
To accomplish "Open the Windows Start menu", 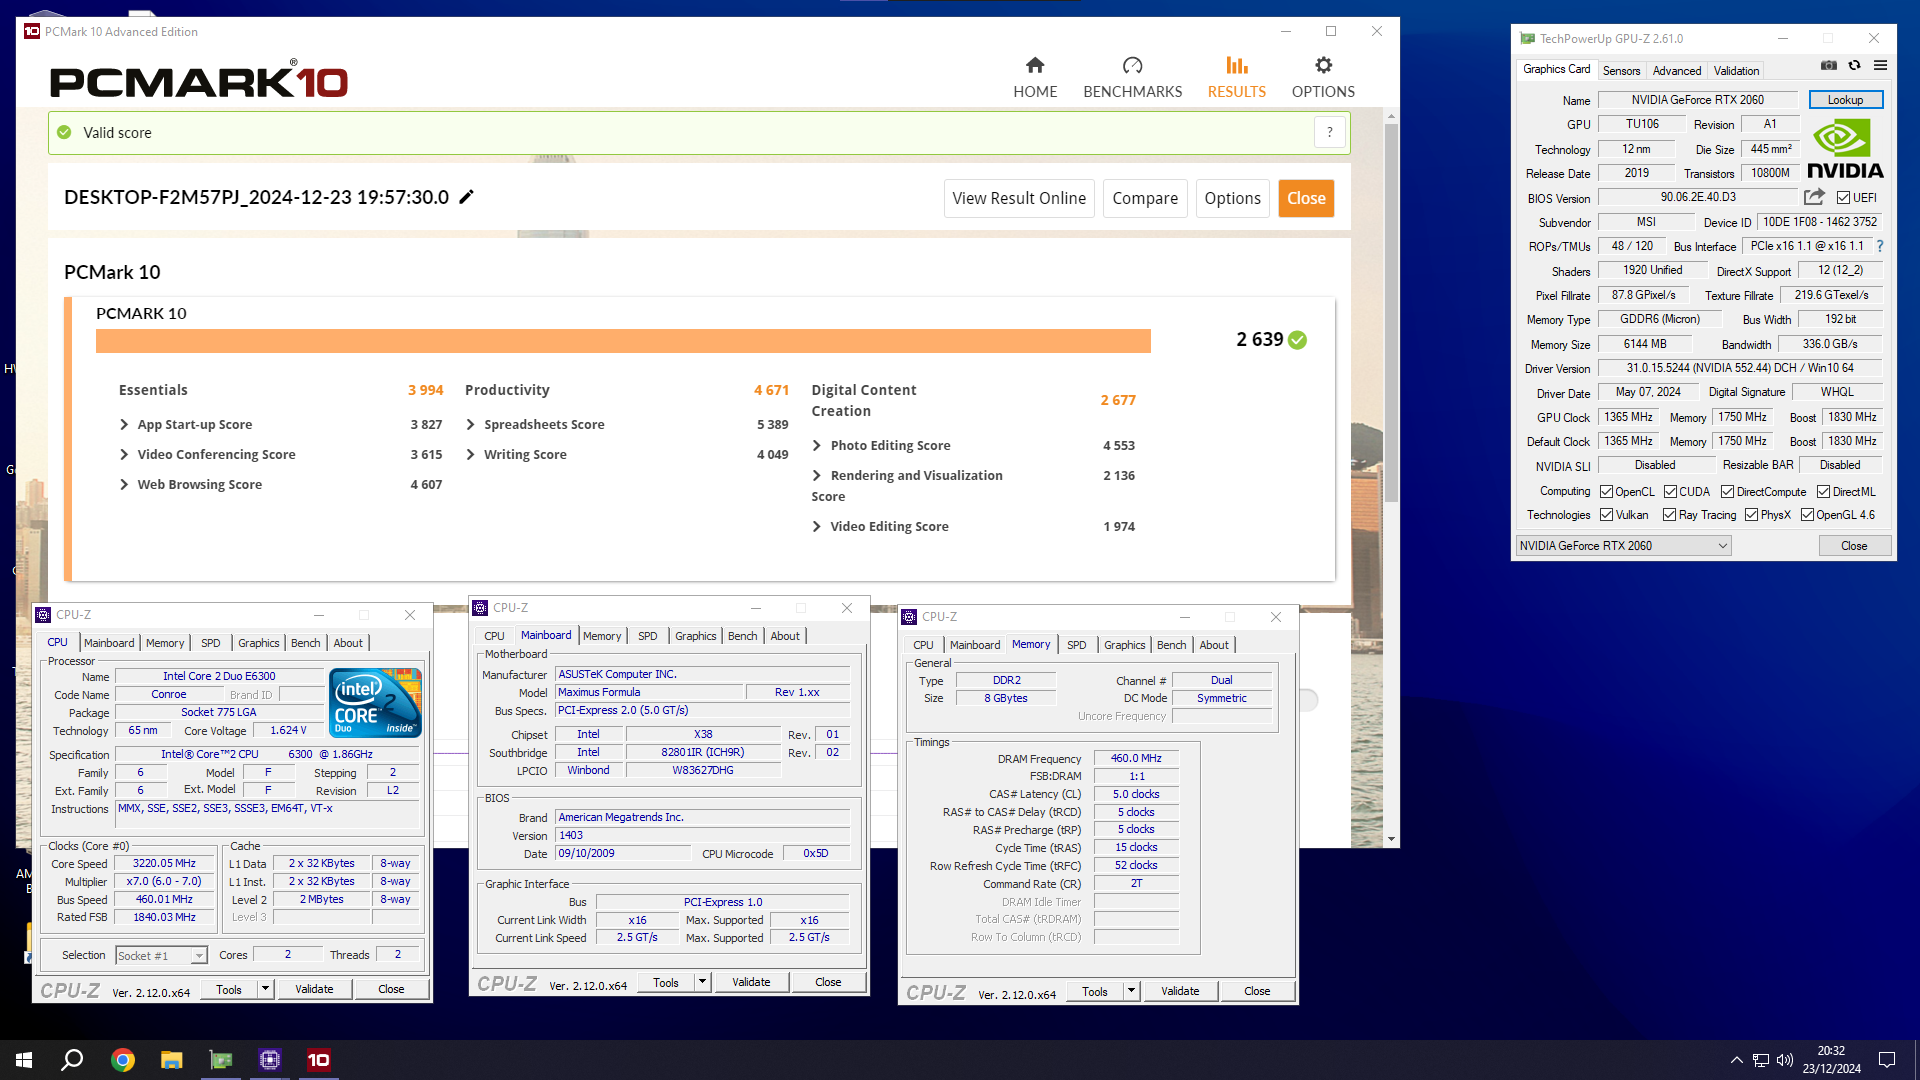I will (x=24, y=1060).
